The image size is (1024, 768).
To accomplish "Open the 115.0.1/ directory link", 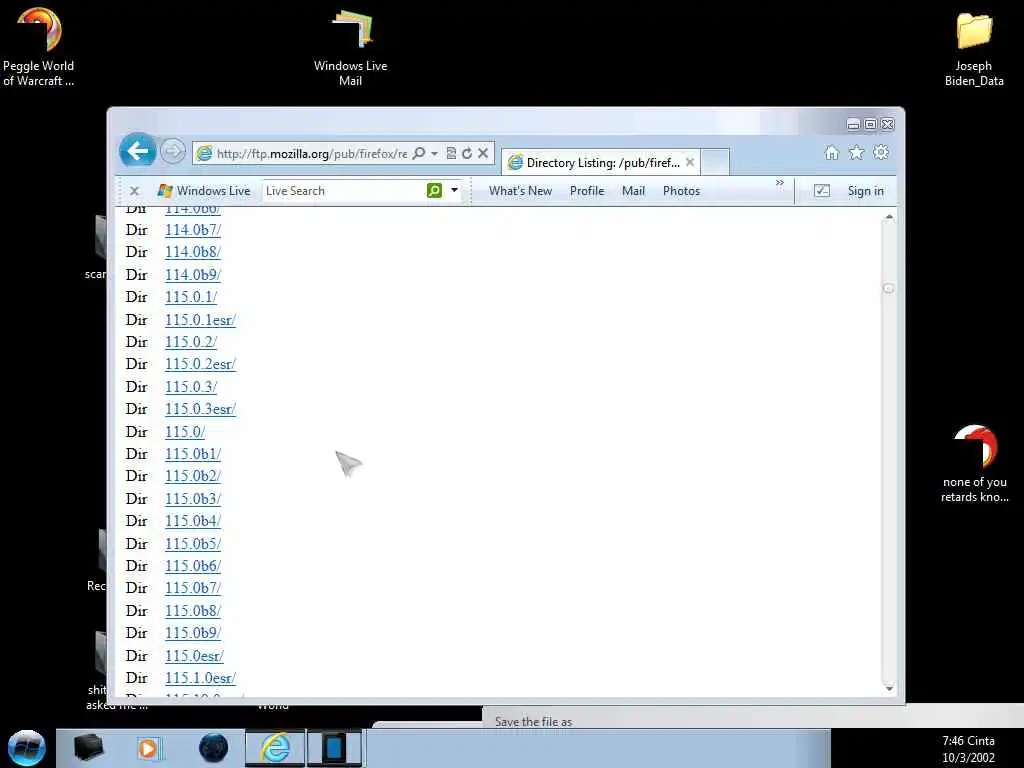I will [x=191, y=297].
